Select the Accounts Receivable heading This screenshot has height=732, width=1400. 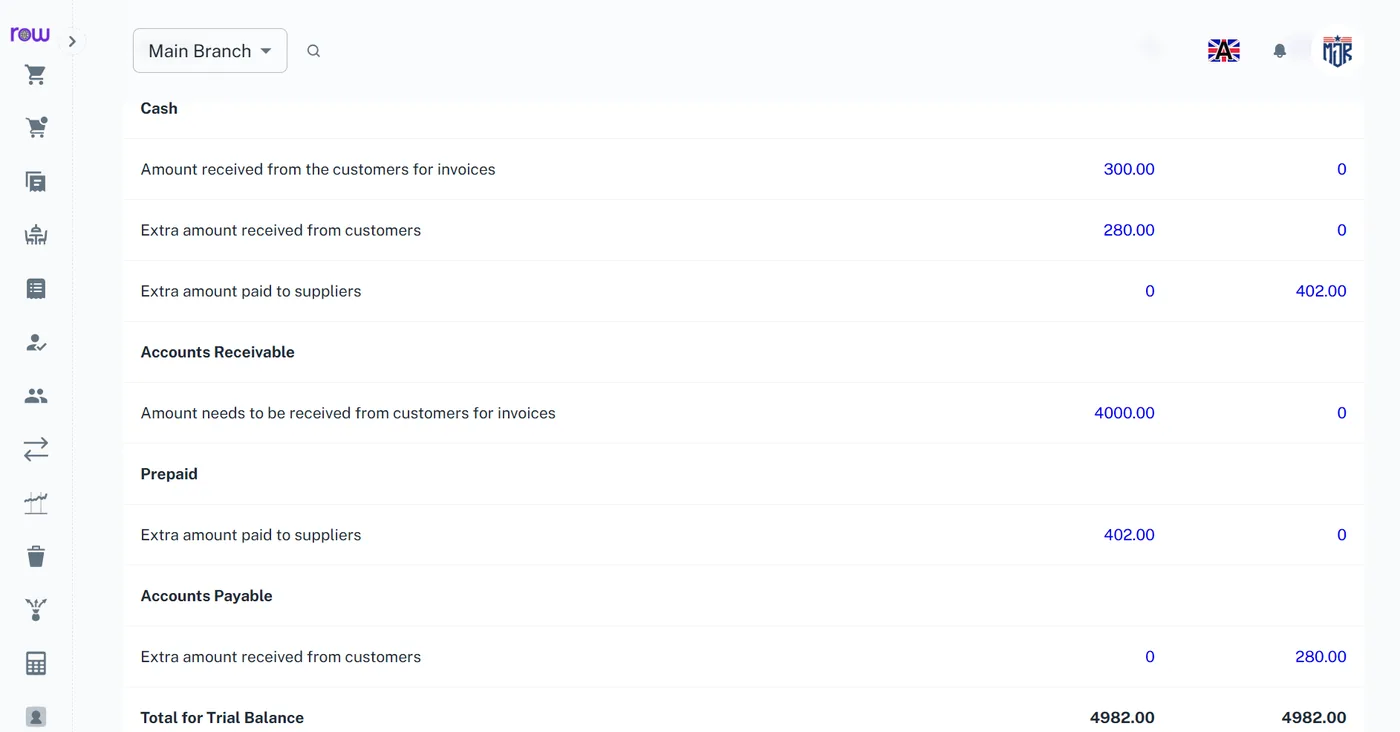pos(218,353)
